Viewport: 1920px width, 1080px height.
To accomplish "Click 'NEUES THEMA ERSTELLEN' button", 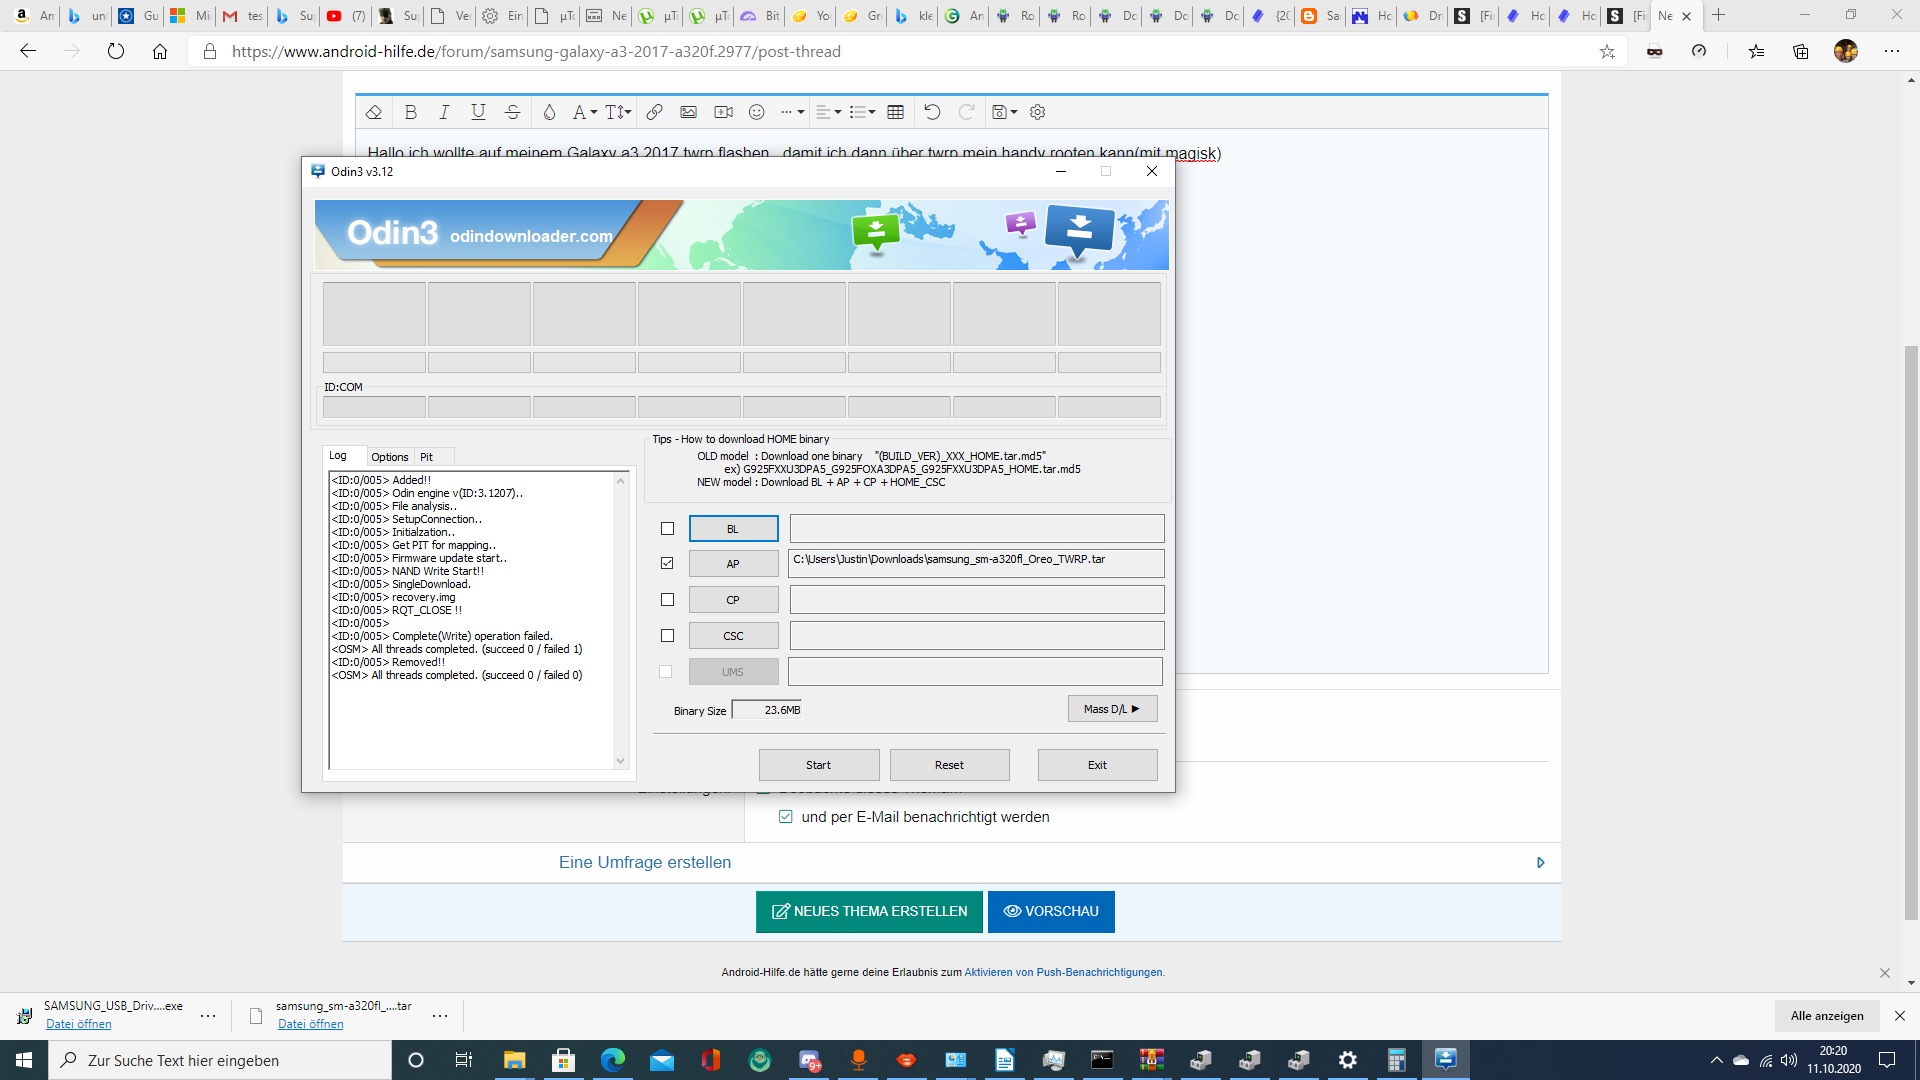I will (869, 912).
